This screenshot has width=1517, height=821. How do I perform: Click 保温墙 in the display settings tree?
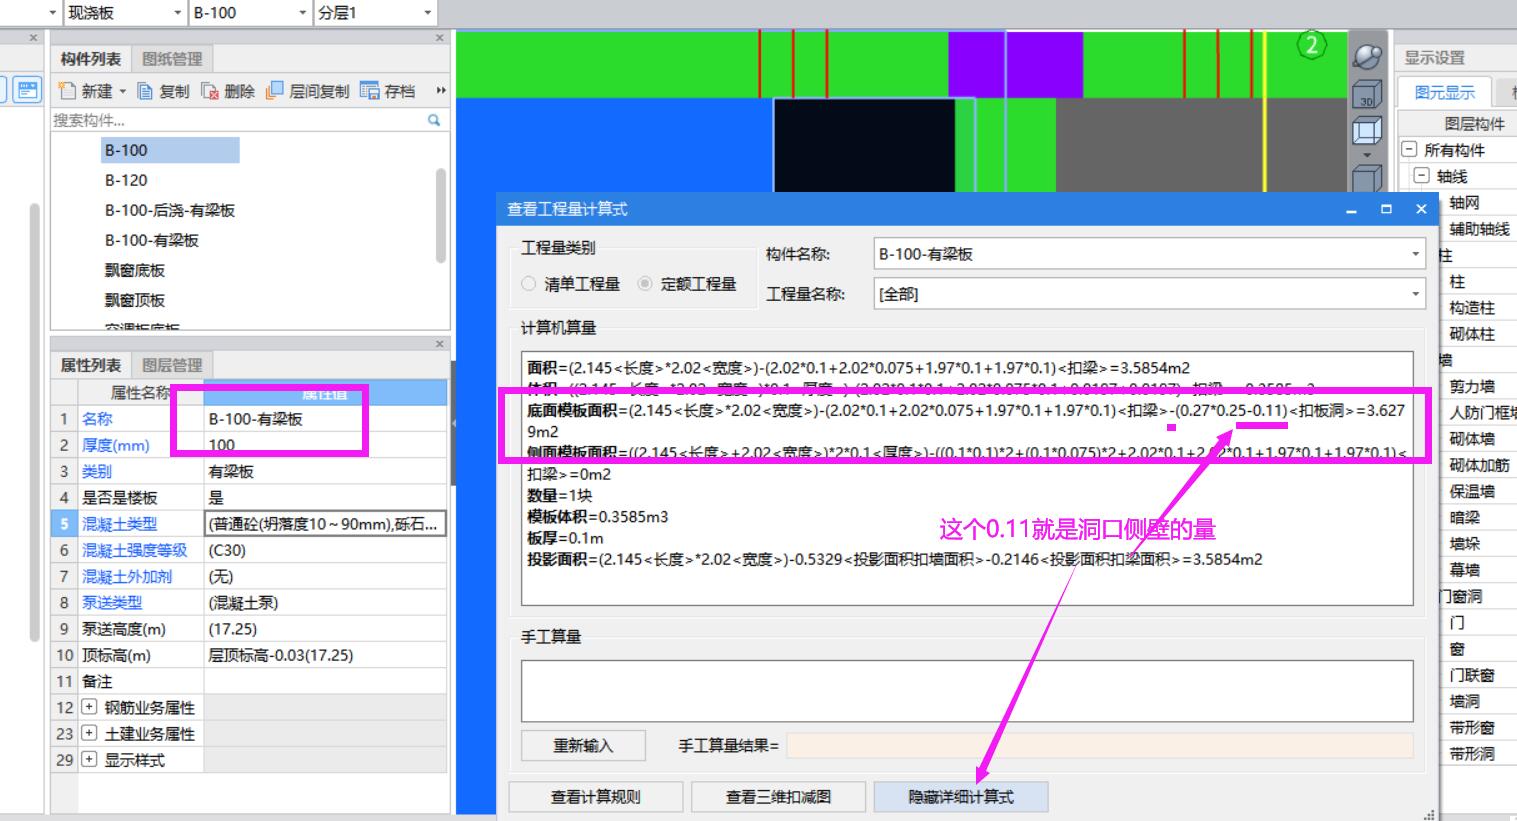click(1472, 491)
